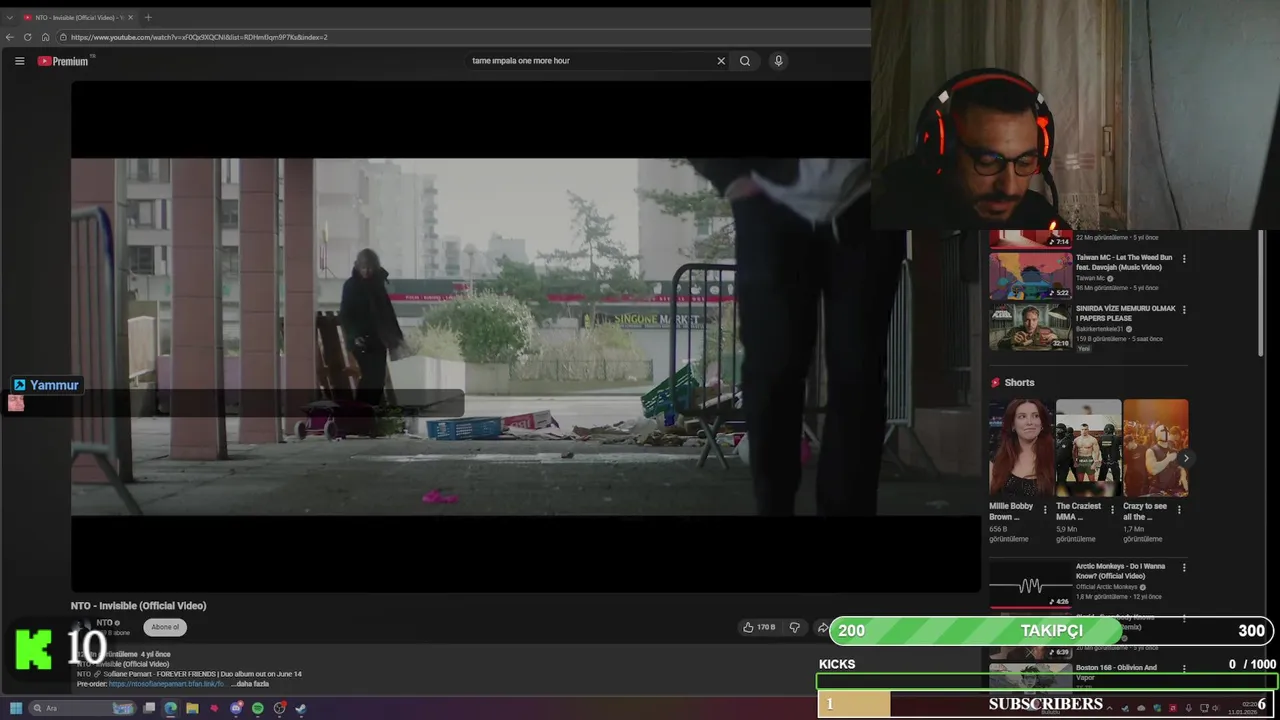The image size is (1280, 720).
Task: Open the browser home page icon
Action: [45, 37]
